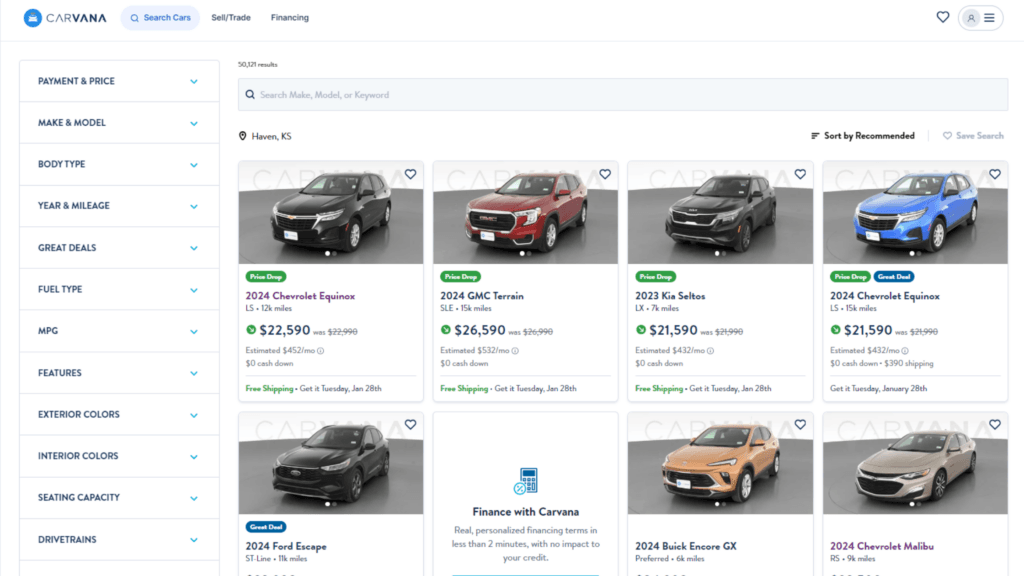This screenshot has height=576, width=1024.
Task: Click price drop icon beside Kia Seltos $21,590
Action: [x=641, y=330]
